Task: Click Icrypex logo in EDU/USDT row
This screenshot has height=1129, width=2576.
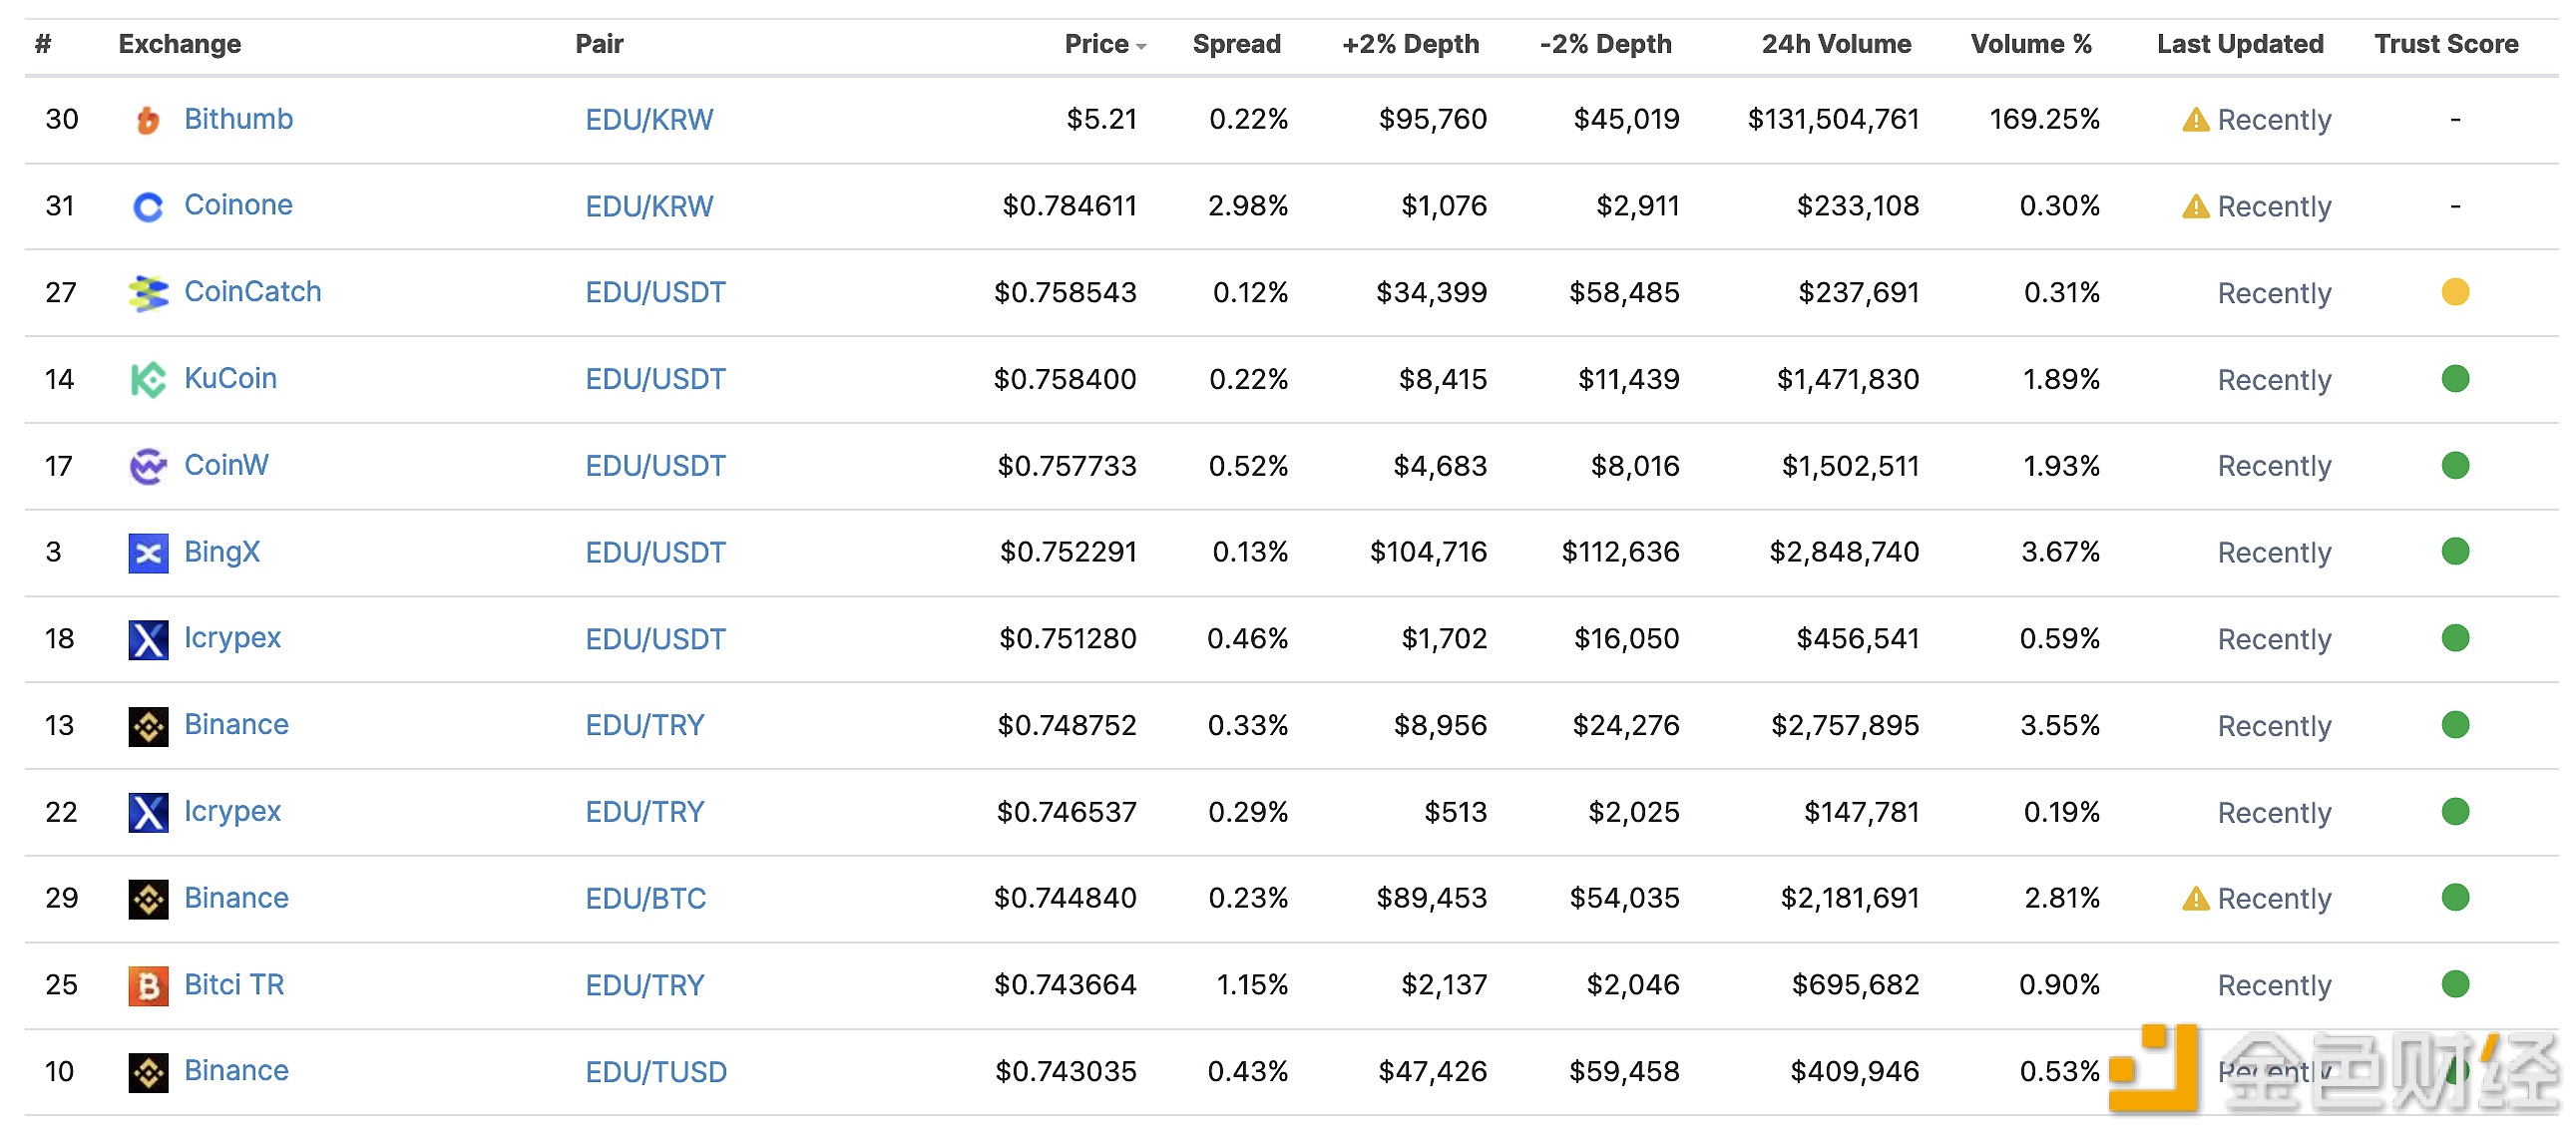Action: 148,639
